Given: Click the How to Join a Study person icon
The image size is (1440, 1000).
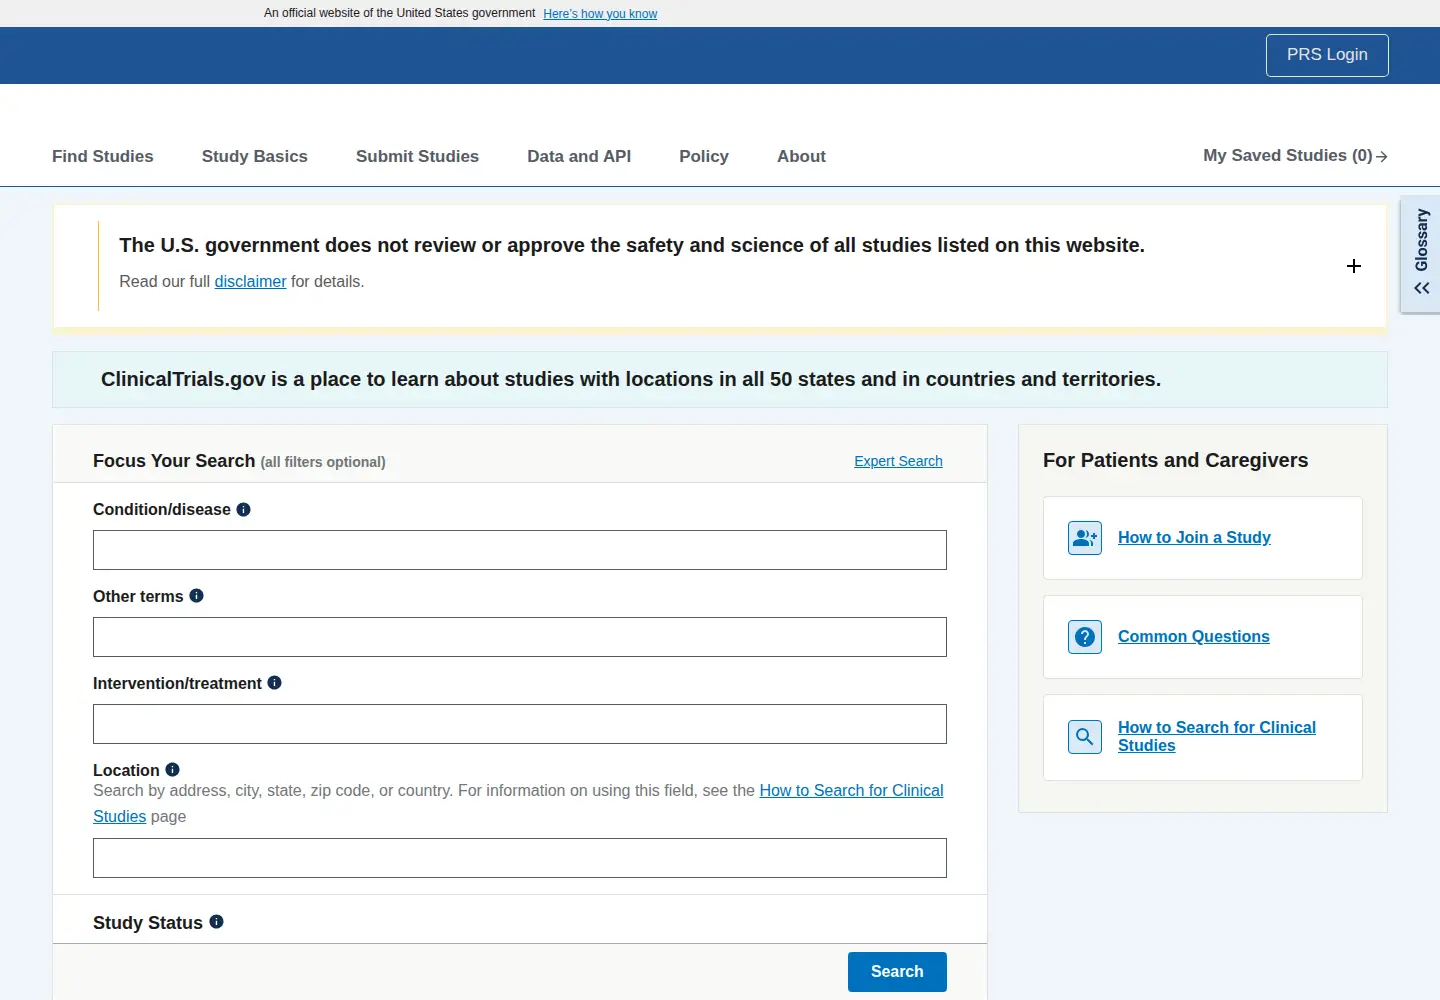Looking at the screenshot, I should click(x=1085, y=538).
